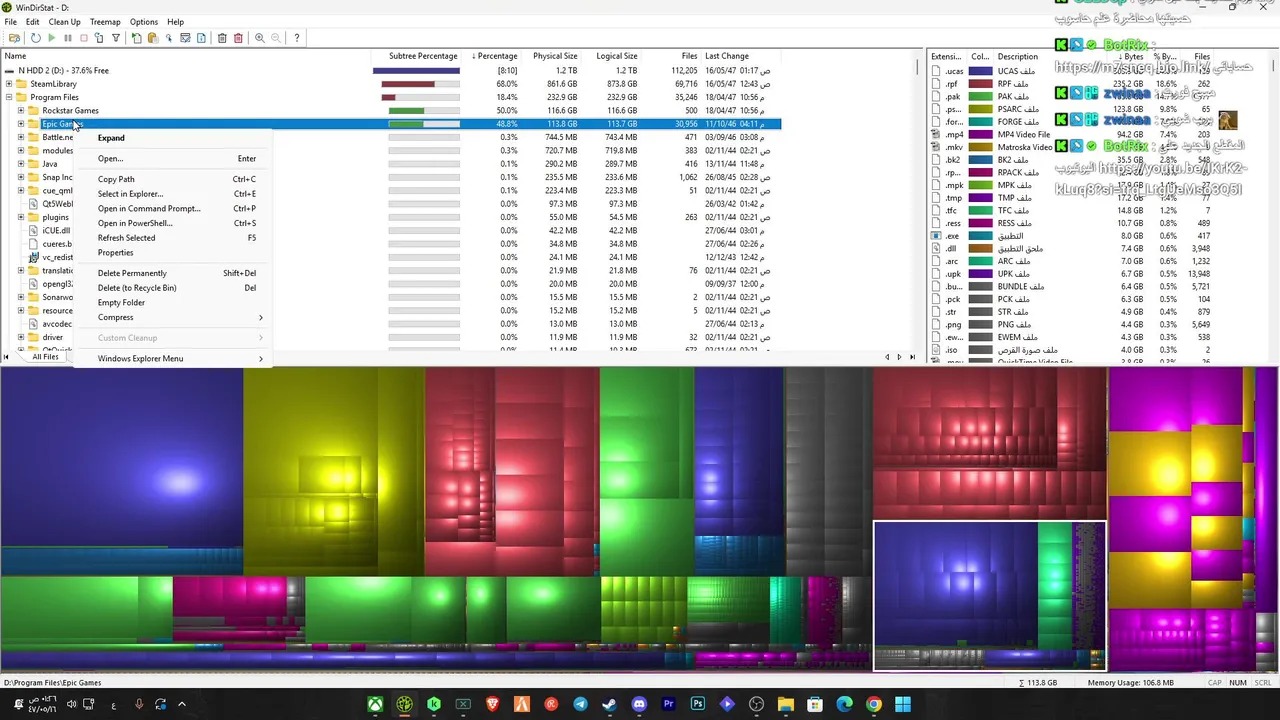1280x720 pixels.
Task: Click the red trash can toolbar icon
Action: (238, 38)
